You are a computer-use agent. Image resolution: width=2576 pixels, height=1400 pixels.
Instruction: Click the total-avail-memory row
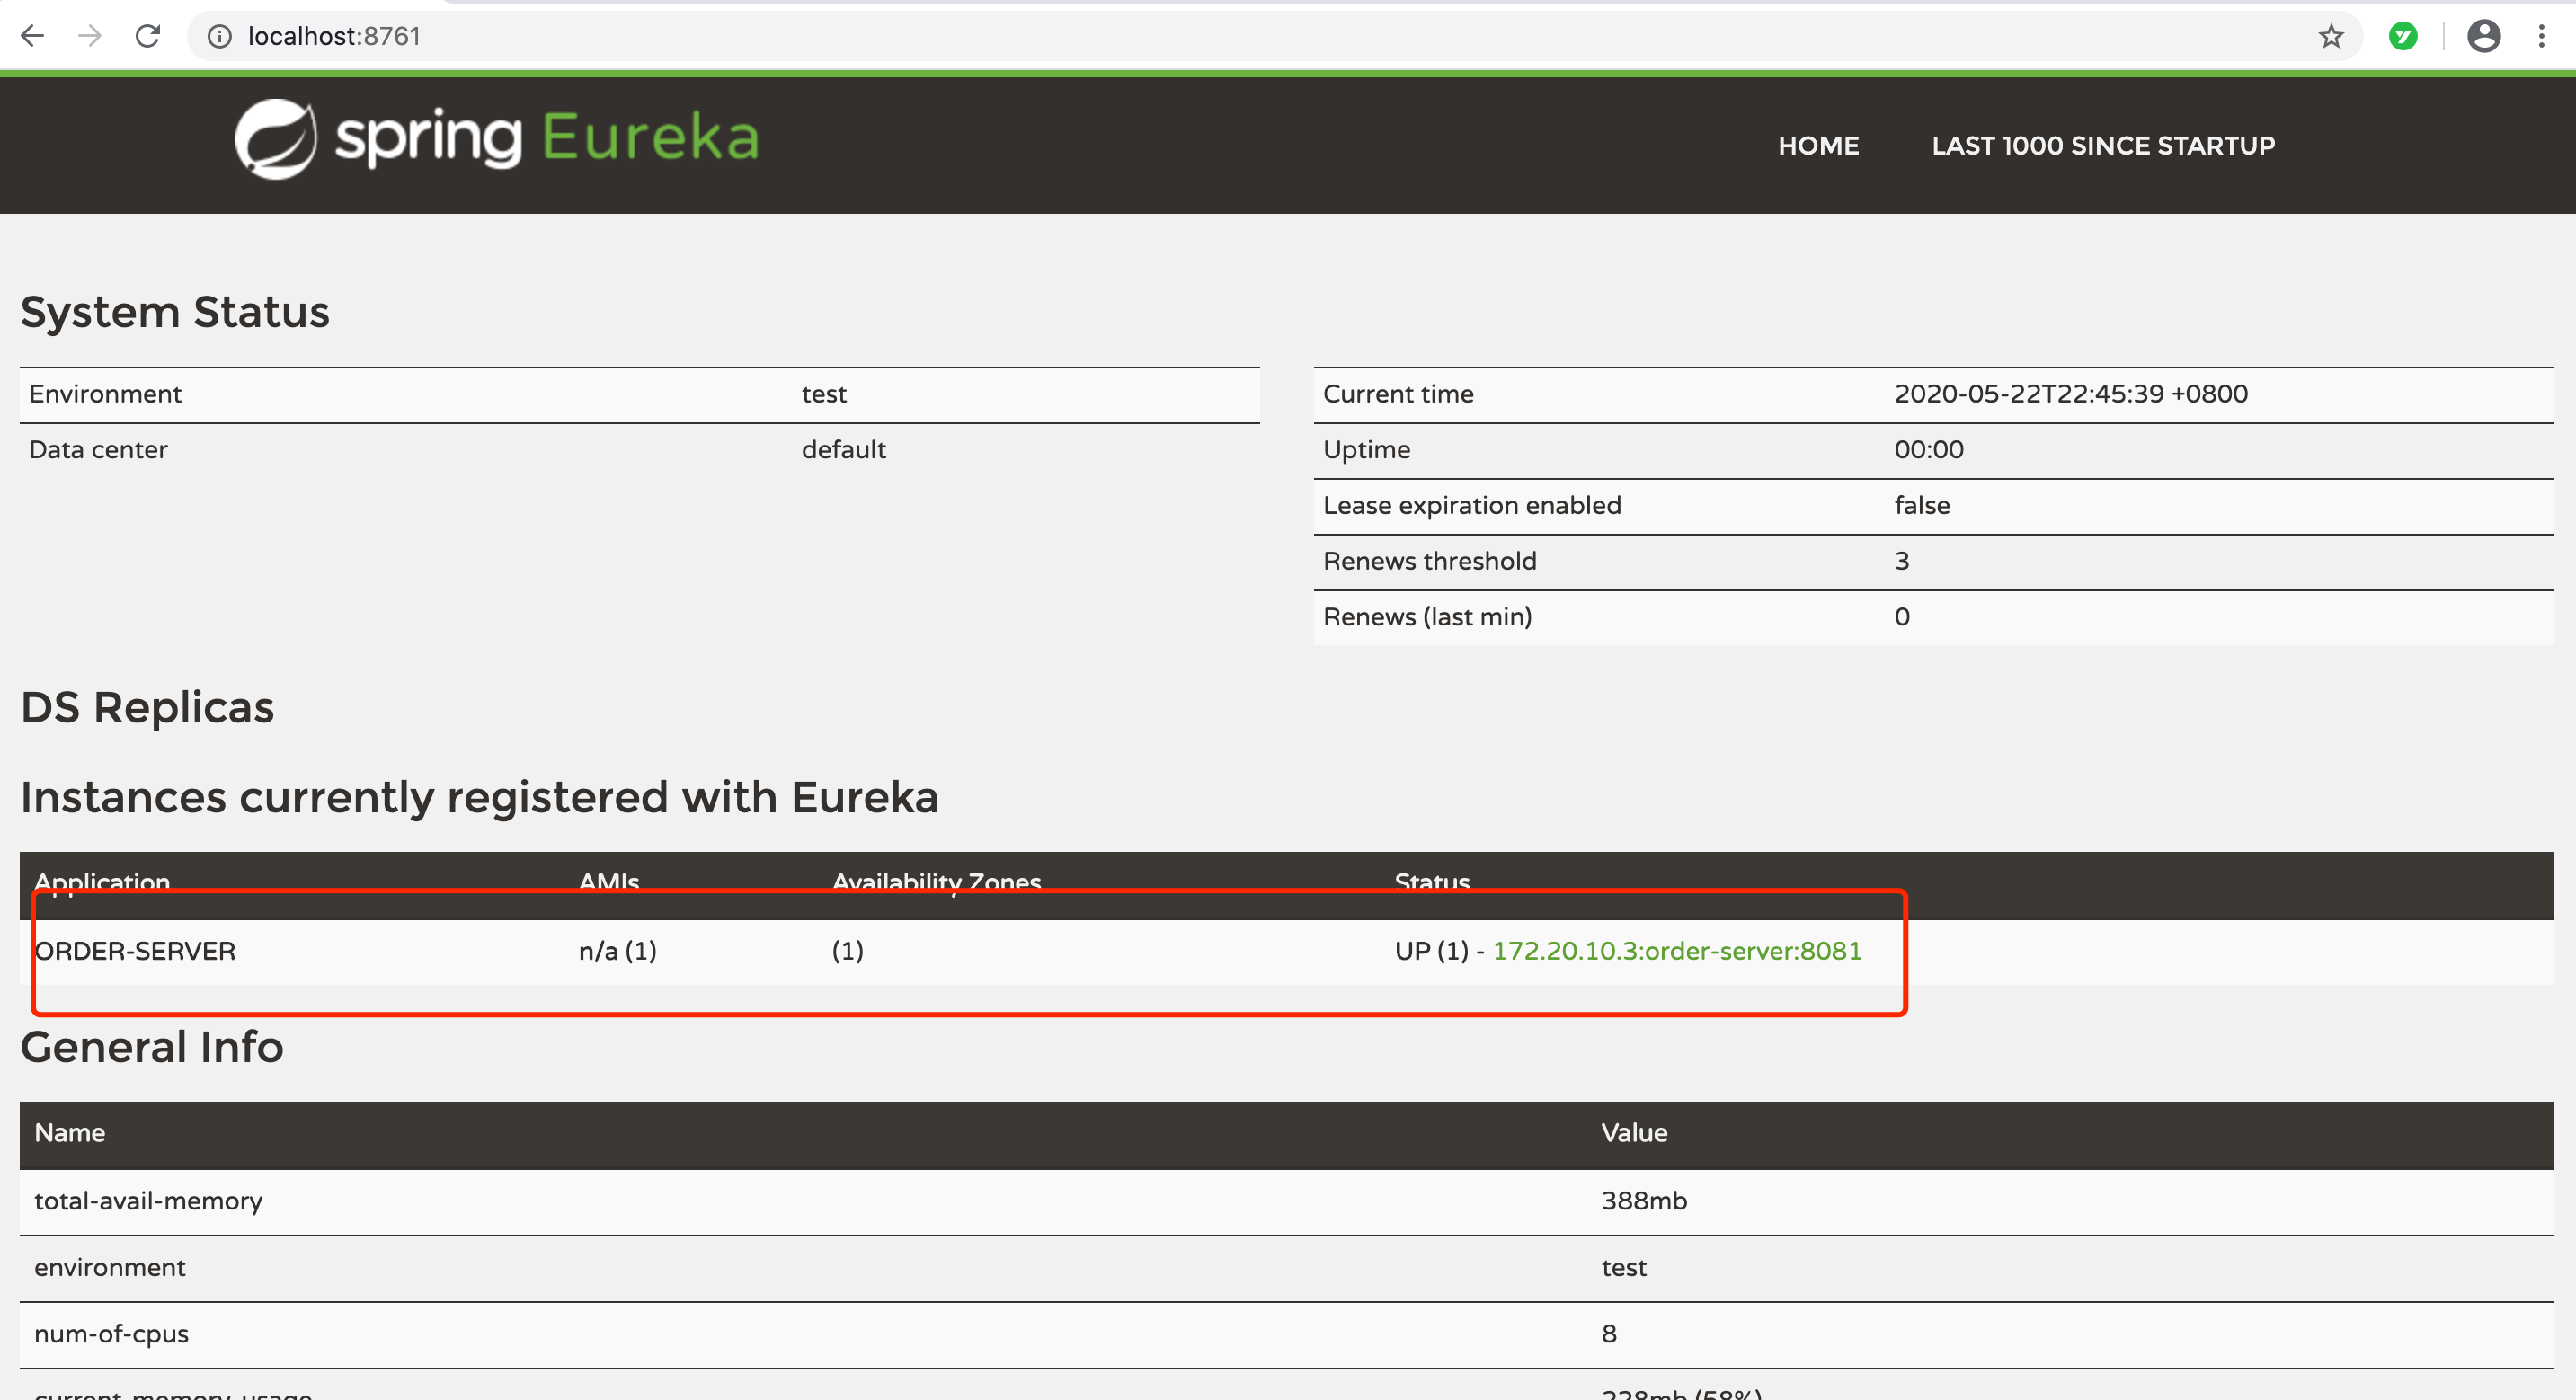point(148,1201)
